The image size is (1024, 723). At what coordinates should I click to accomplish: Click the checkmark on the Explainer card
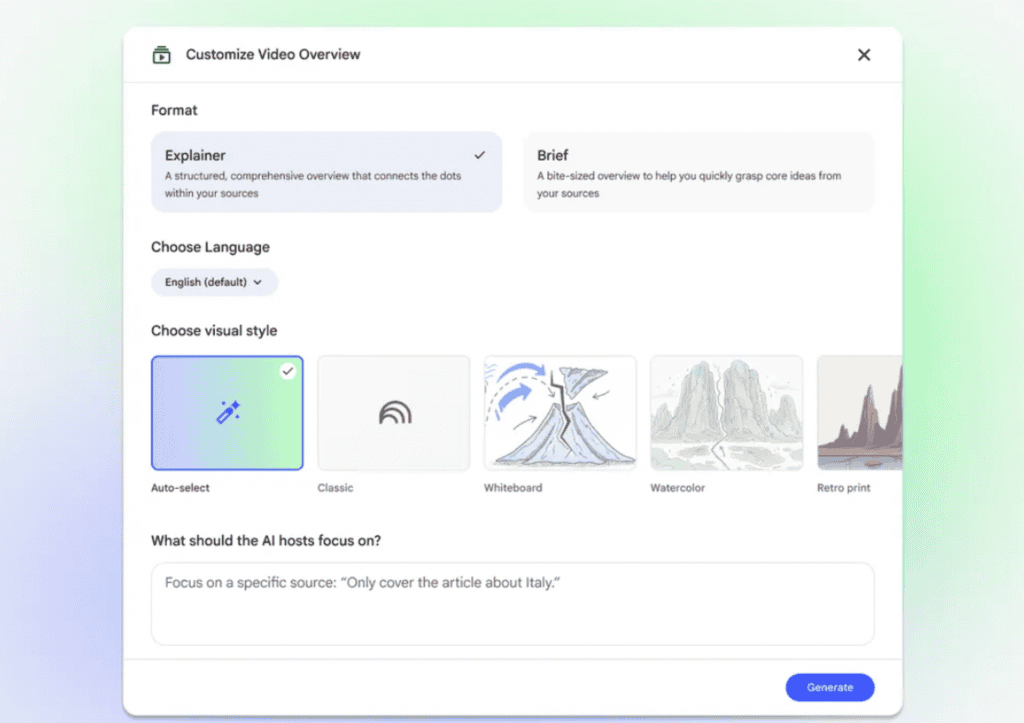tap(480, 155)
